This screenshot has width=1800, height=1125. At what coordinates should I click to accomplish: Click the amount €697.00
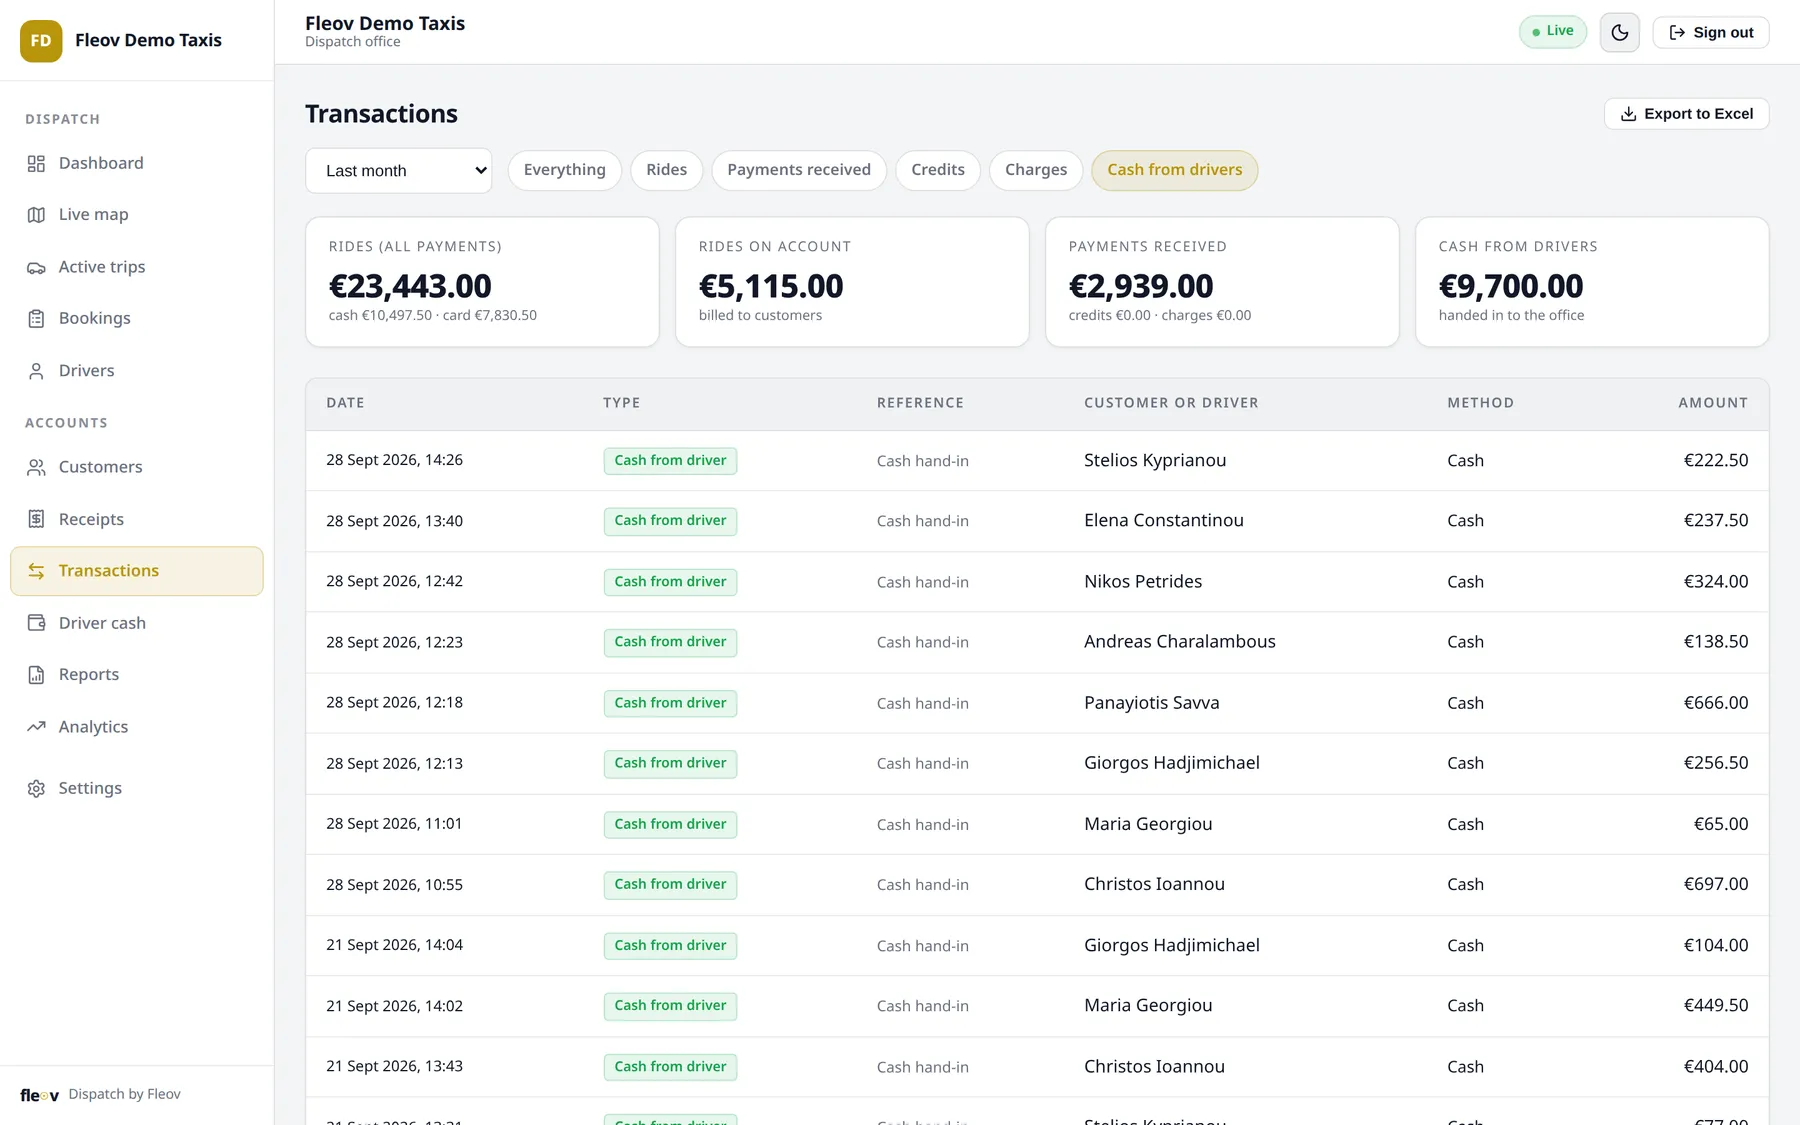tap(1716, 885)
